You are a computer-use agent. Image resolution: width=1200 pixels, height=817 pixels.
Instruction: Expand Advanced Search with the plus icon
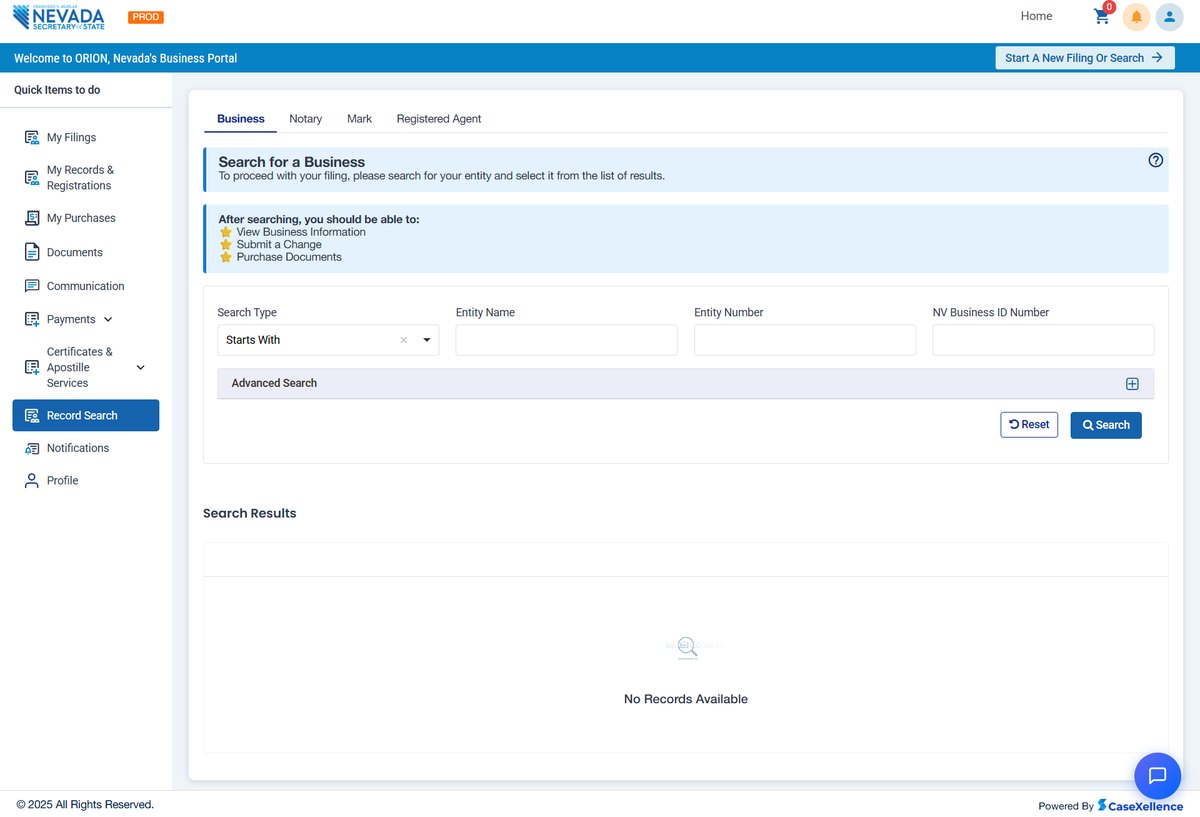[x=1133, y=384]
